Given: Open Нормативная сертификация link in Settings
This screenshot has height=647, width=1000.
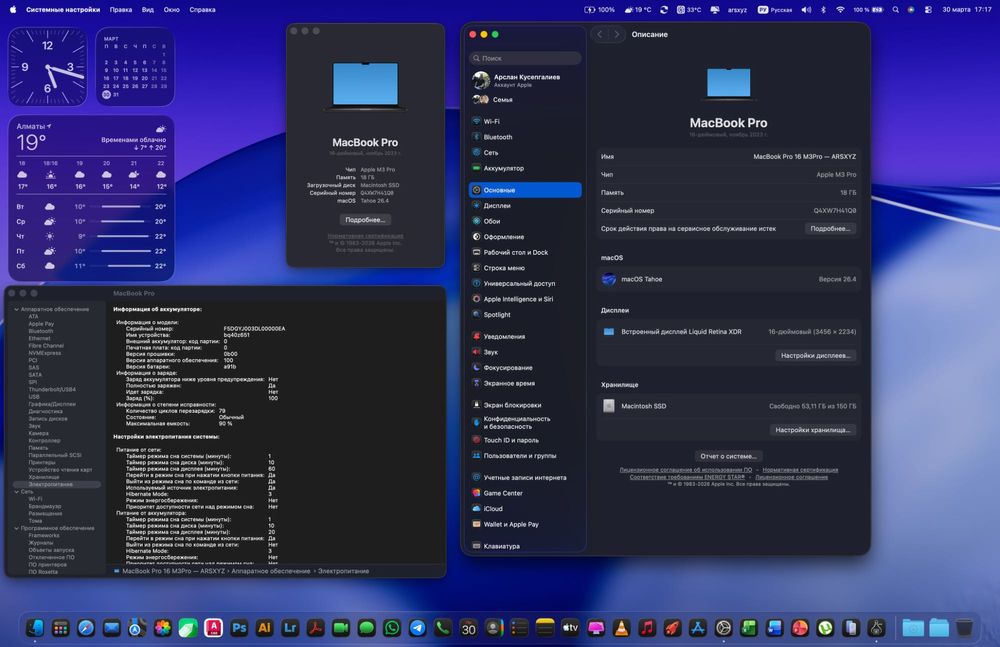Looking at the screenshot, I should (800, 470).
